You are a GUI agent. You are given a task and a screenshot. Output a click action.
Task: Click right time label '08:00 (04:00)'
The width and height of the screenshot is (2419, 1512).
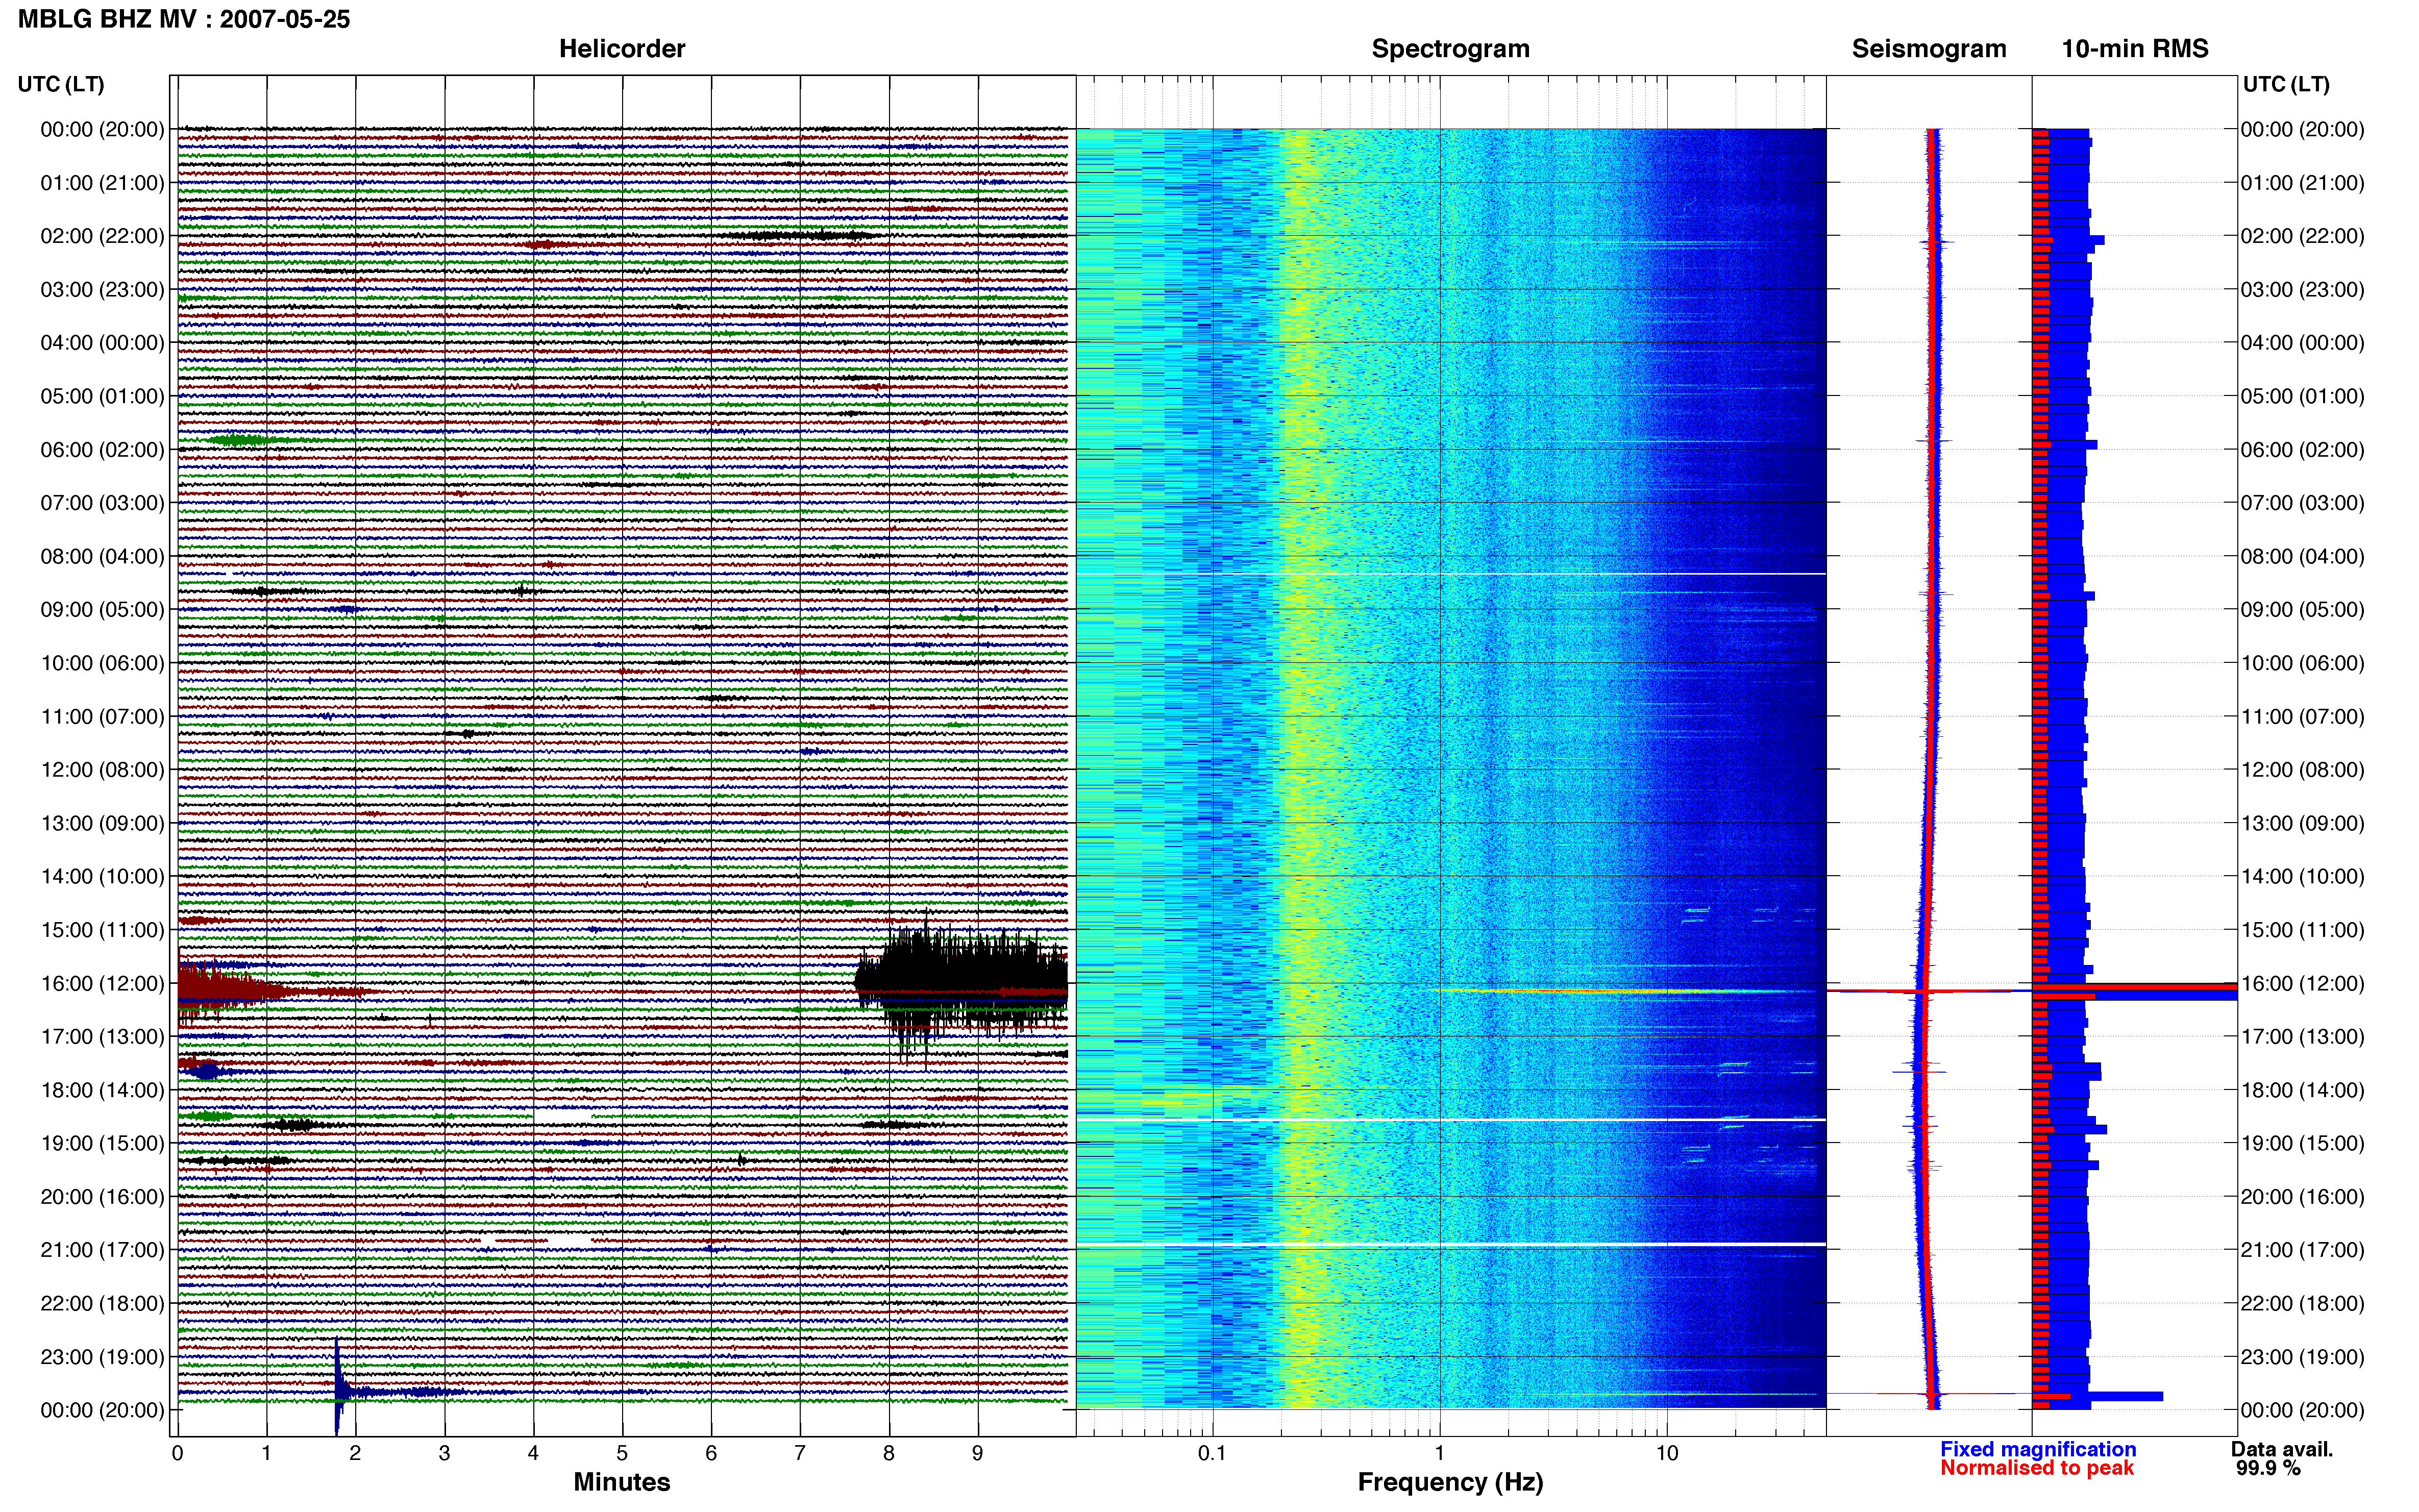2302,556
